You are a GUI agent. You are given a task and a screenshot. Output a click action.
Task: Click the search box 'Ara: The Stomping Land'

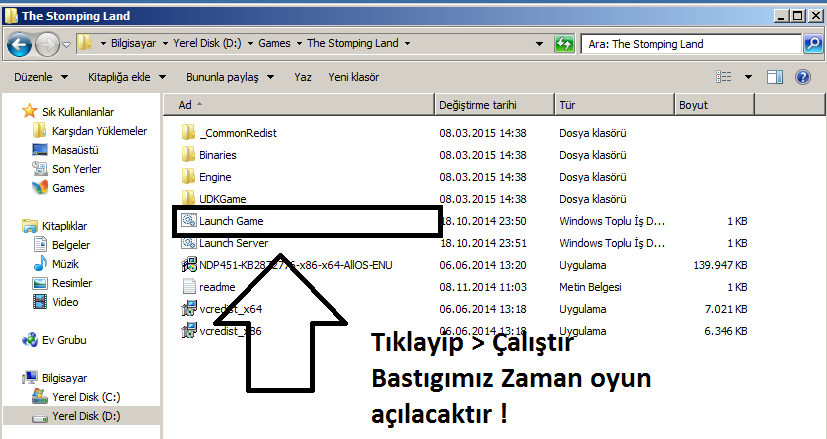click(x=691, y=44)
